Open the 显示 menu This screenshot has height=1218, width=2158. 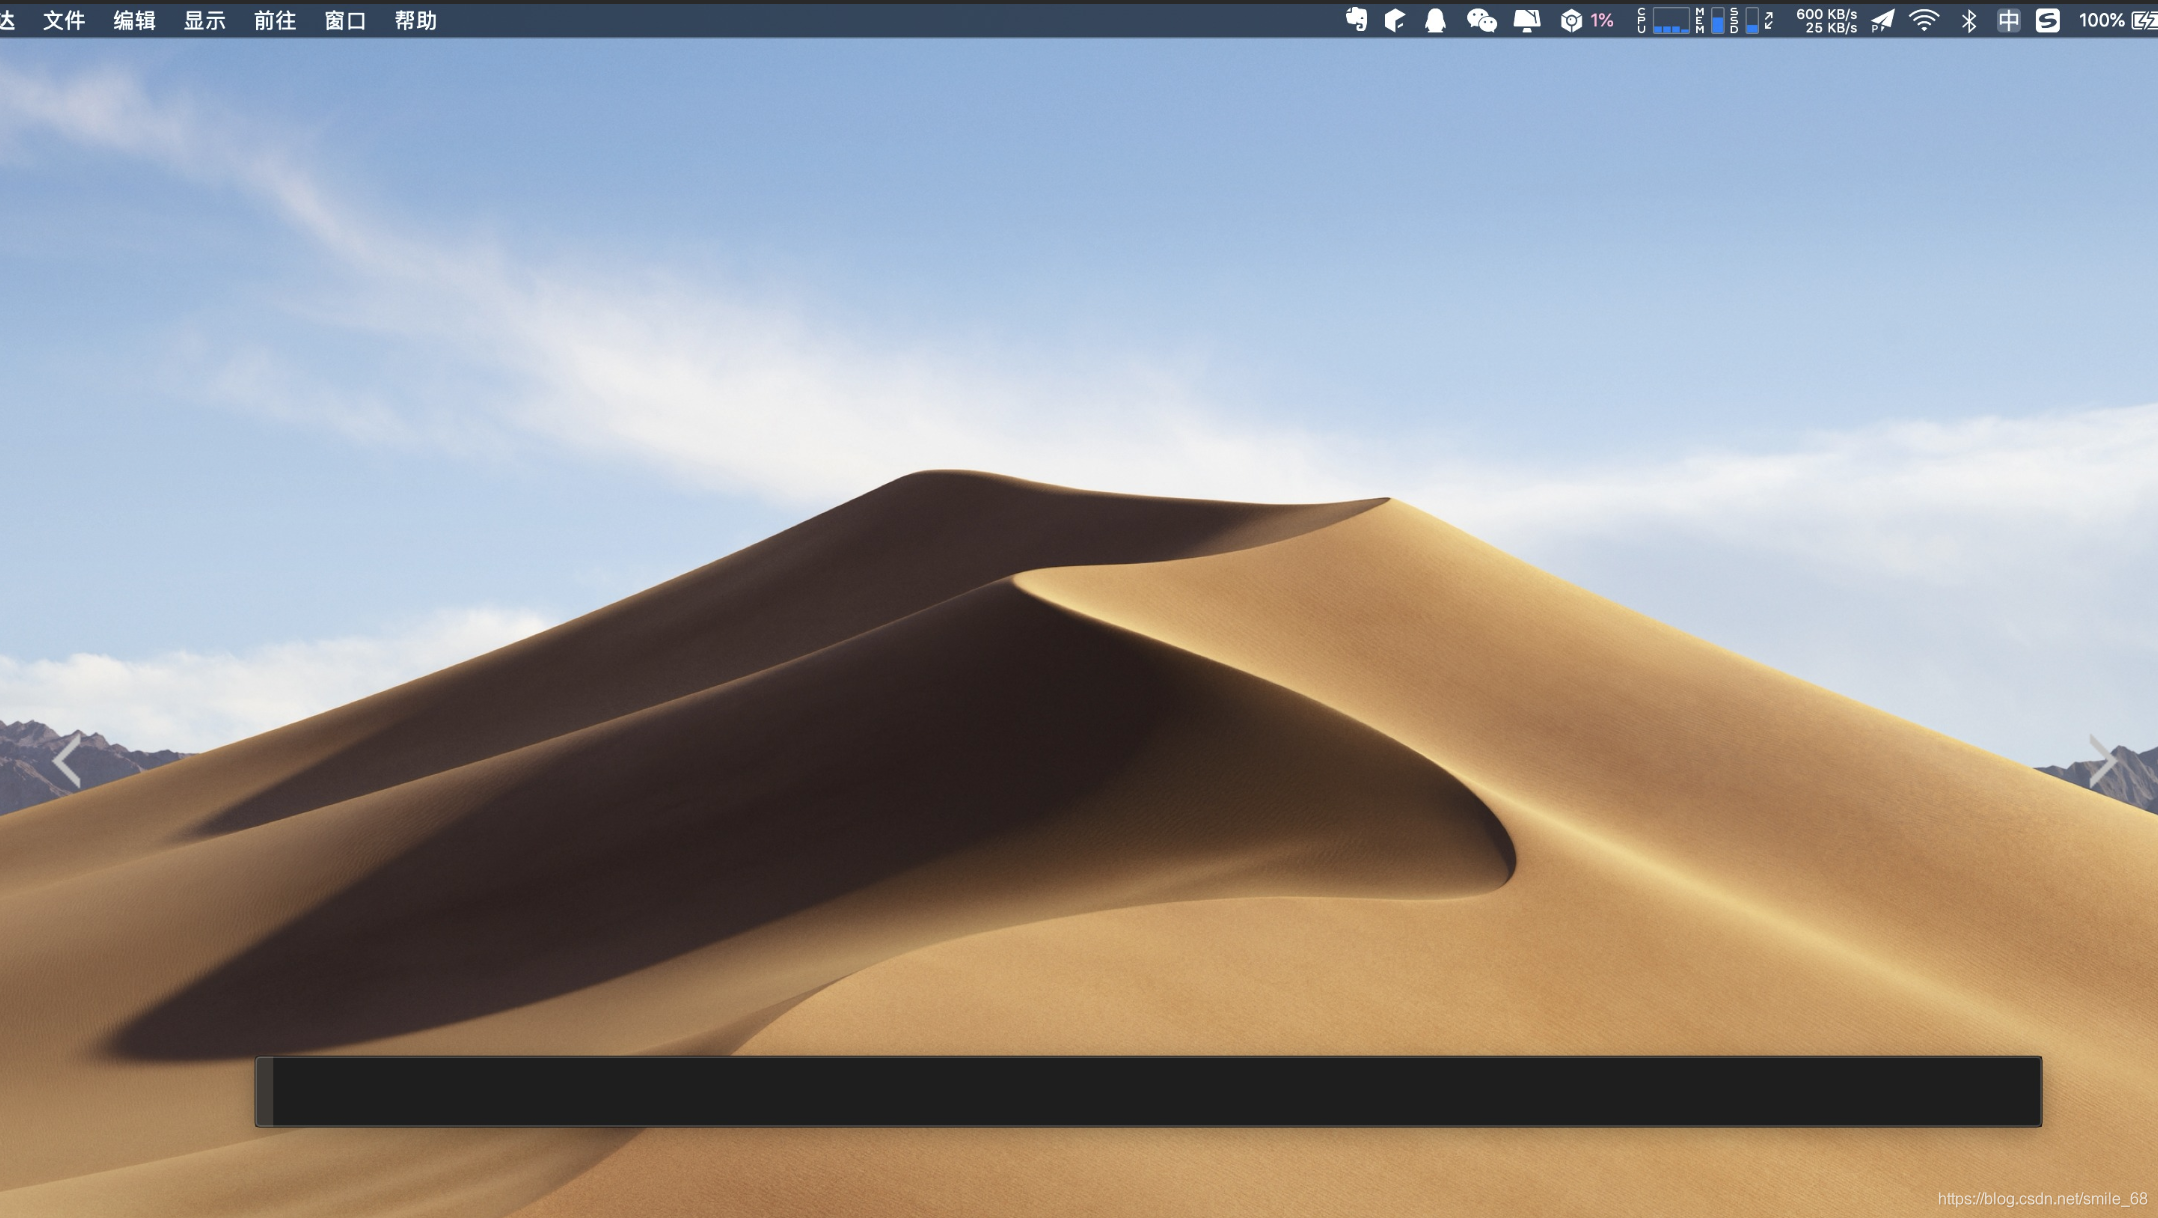tap(205, 20)
